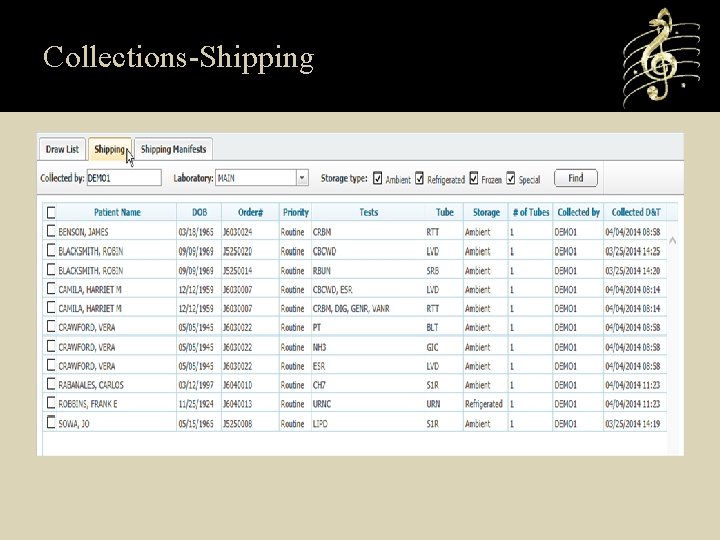Switch to Shipping Manifests tab
Screen dimensions: 720x540
click(173, 149)
